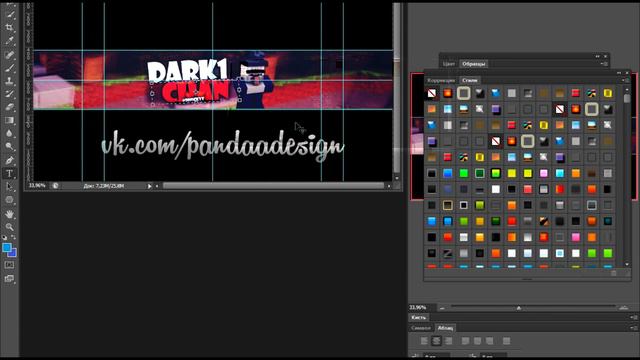640x360 pixels.
Task: Select the Gradient tool
Action: pyautogui.click(x=9, y=120)
